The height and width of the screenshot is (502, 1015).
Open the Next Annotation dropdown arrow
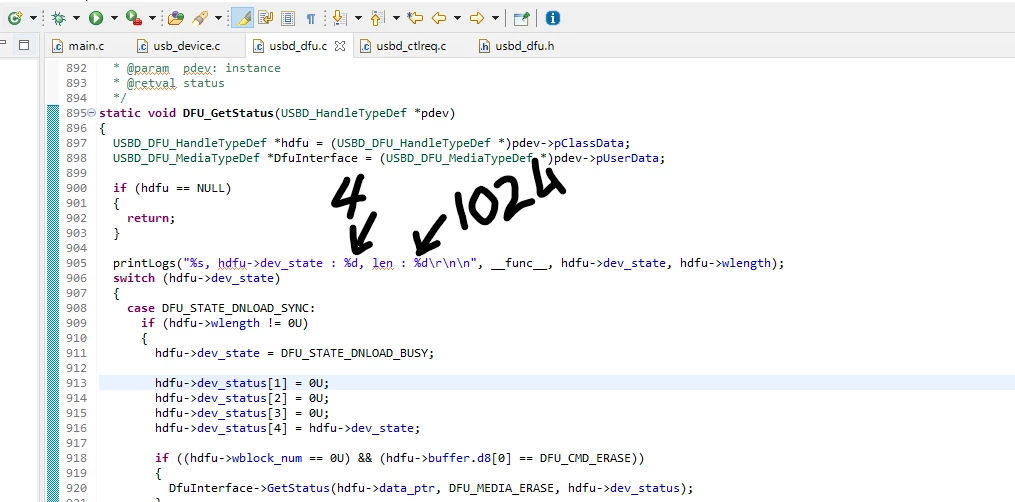358,18
